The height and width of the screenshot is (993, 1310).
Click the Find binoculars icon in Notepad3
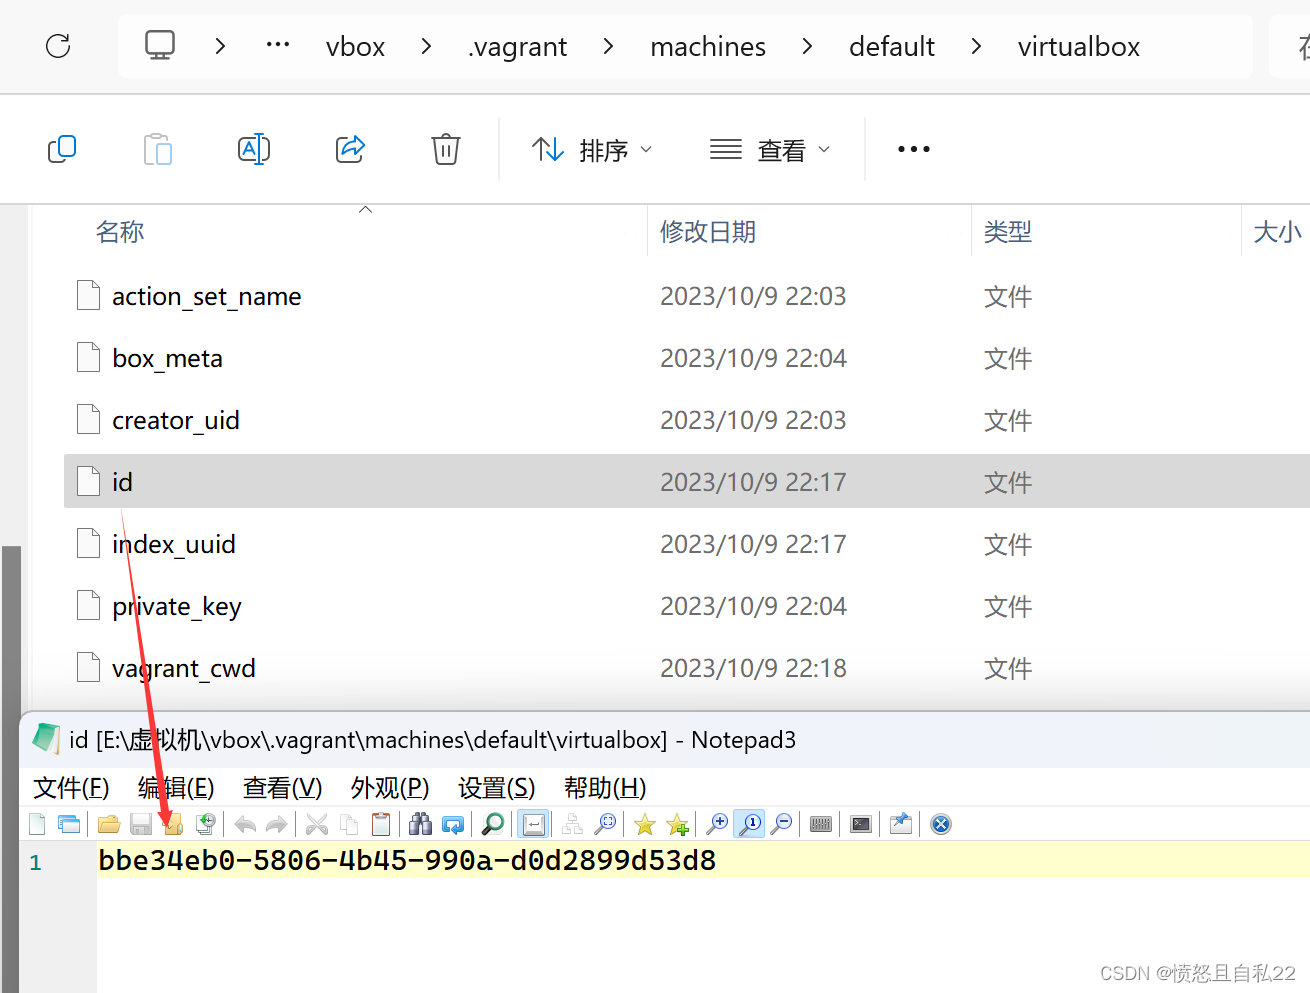pos(420,824)
